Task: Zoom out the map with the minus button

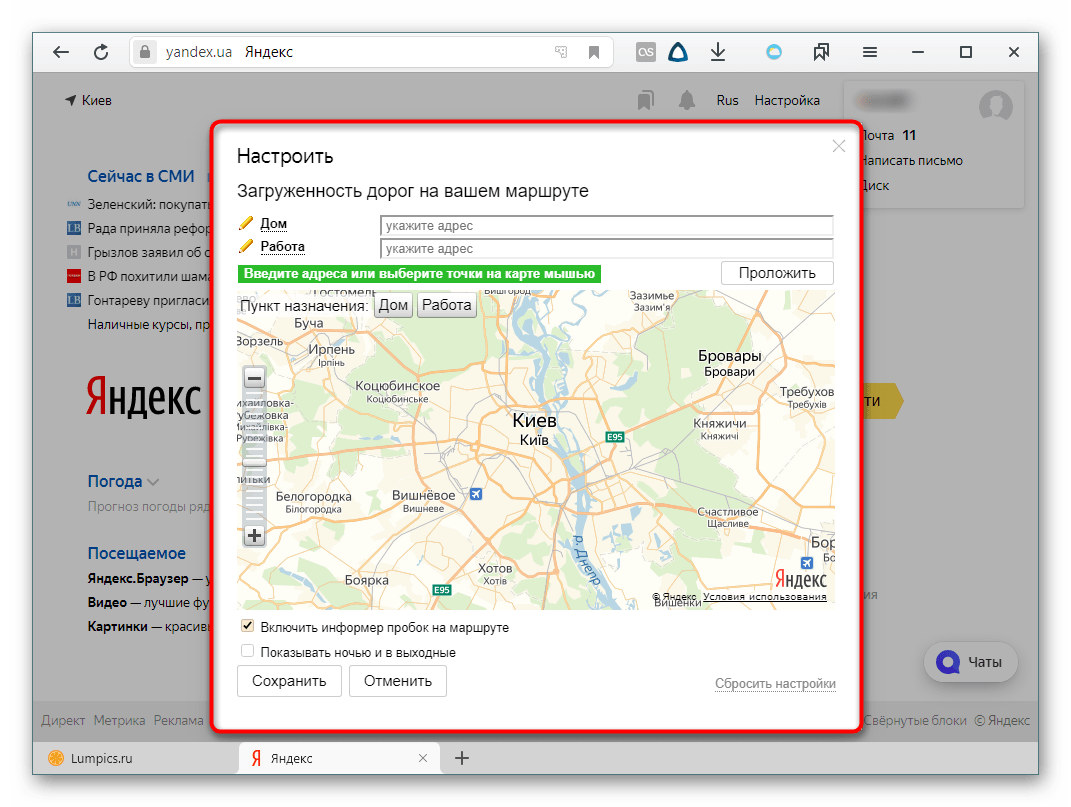Action: (x=254, y=378)
